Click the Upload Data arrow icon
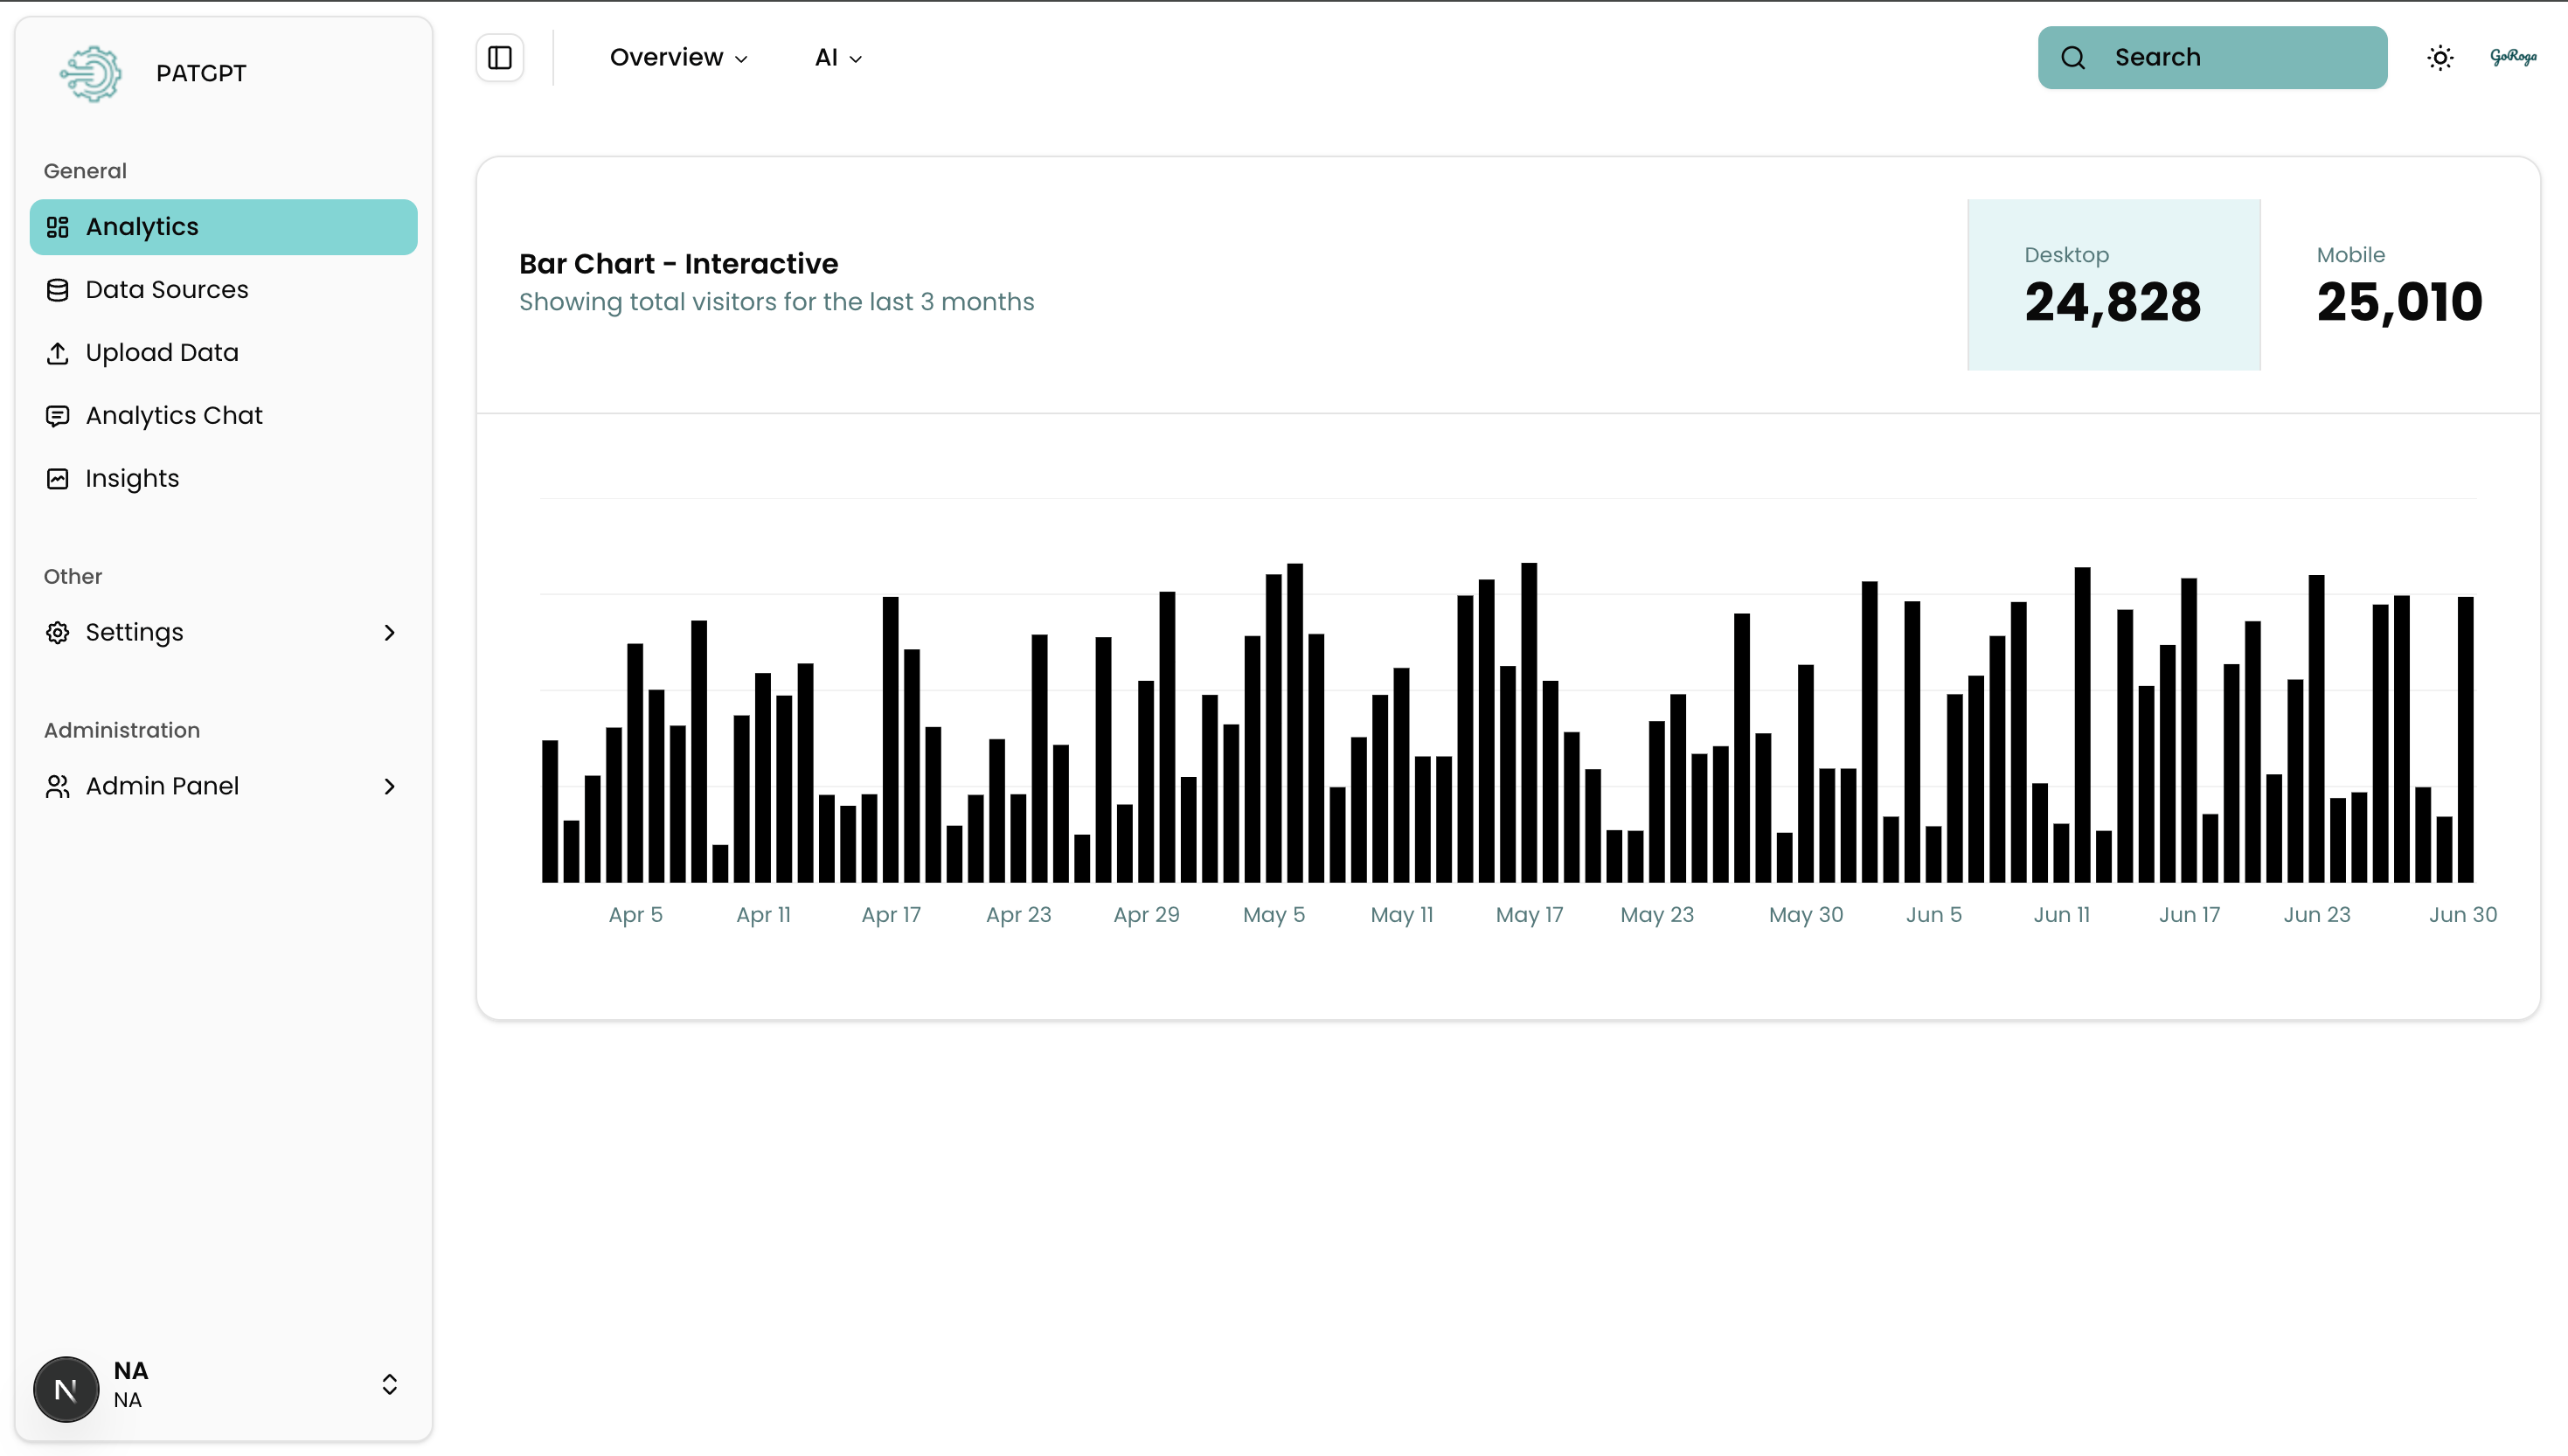 (58, 353)
